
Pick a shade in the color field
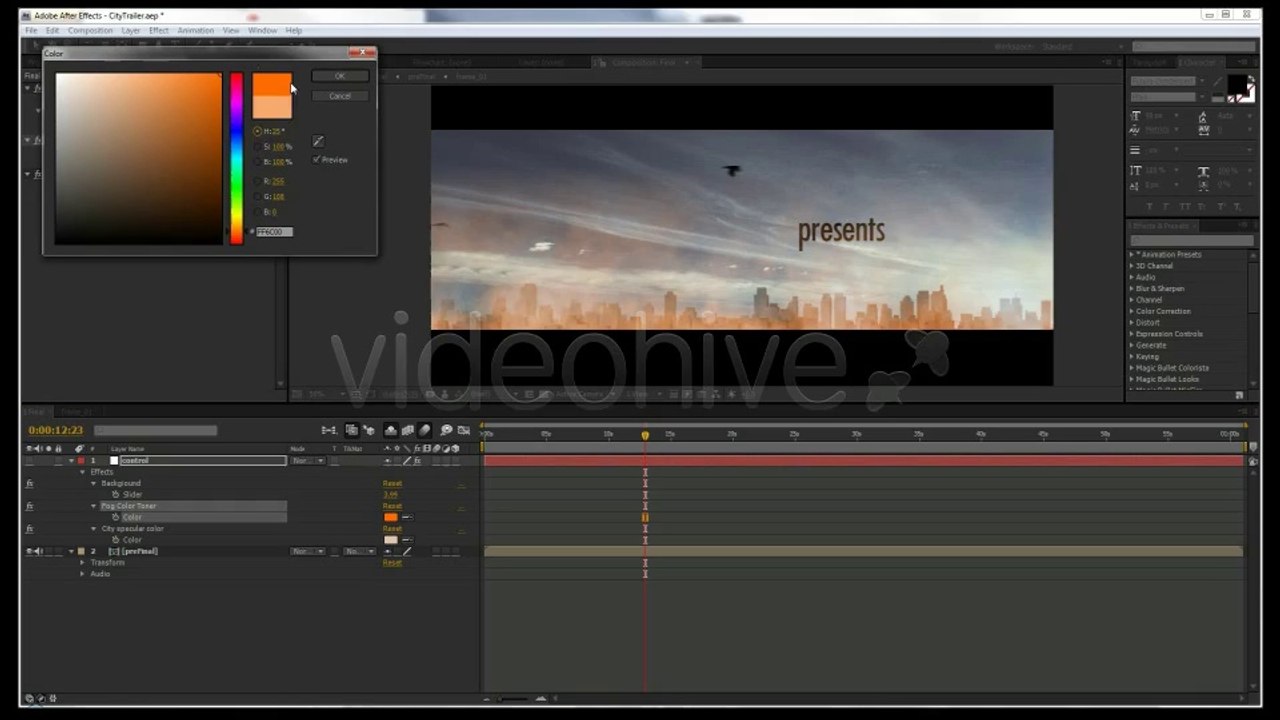pyautogui.click(x=139, y=158)
